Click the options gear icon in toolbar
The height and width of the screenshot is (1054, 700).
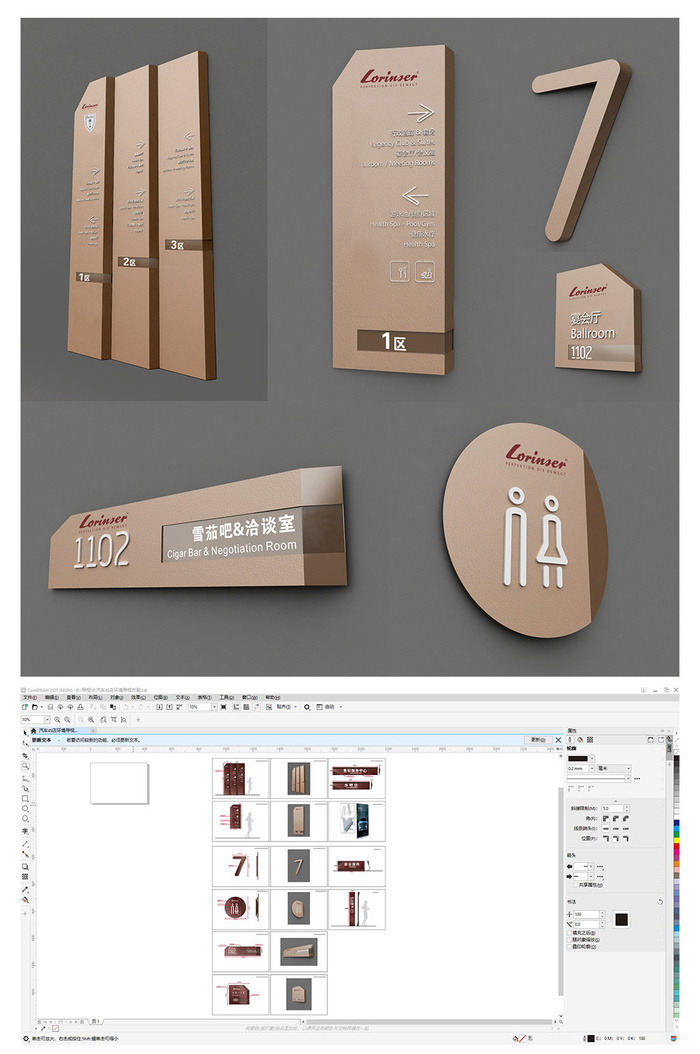coord(307,707)
